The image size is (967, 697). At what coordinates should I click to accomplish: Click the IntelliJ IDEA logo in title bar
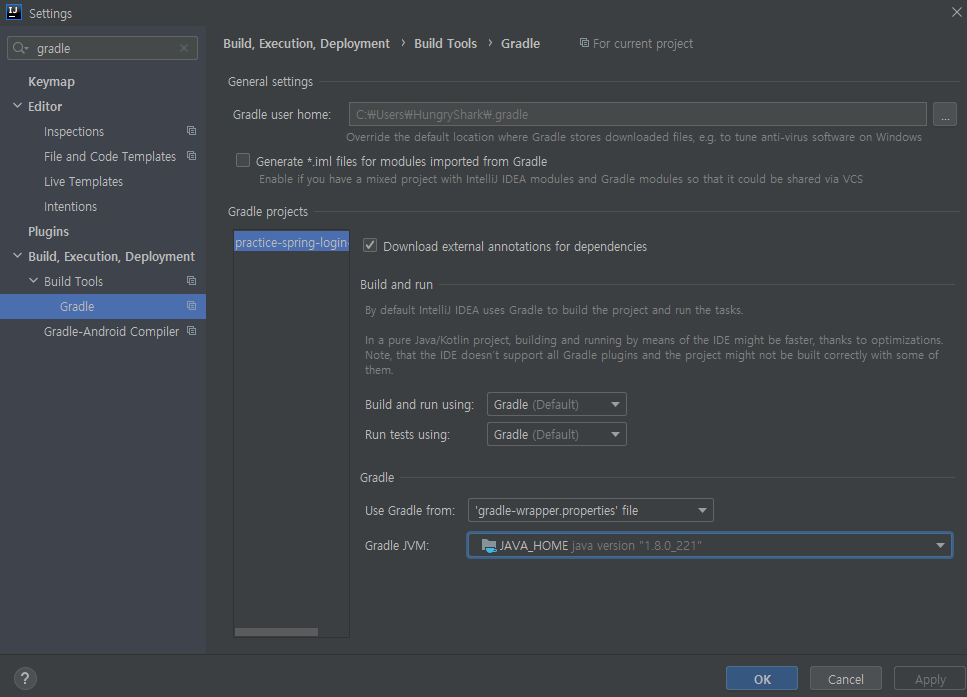click(14, 12)
